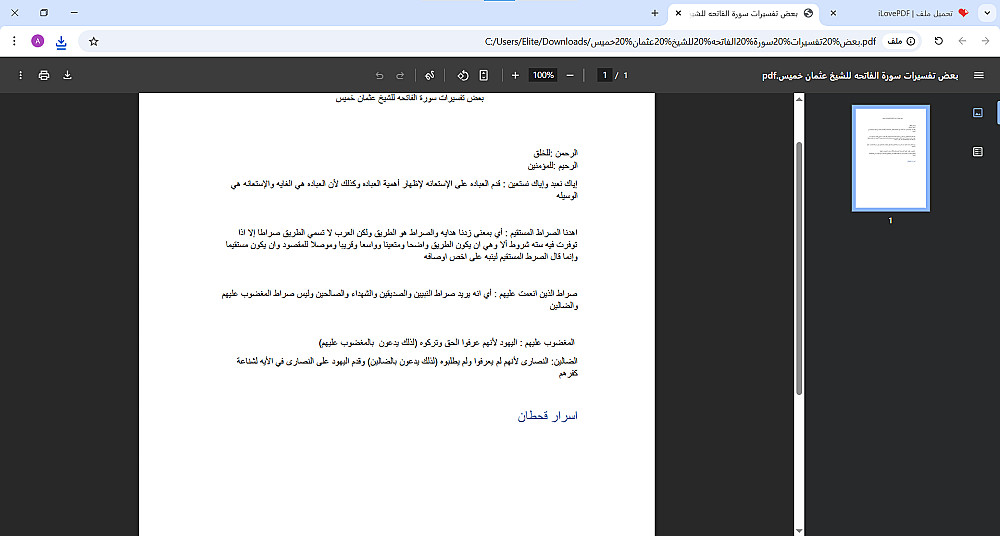Screen dimensions: 1000x536
Task: Click the ملف site info chip
Action: pyautogui.click(x=901, y=41)
